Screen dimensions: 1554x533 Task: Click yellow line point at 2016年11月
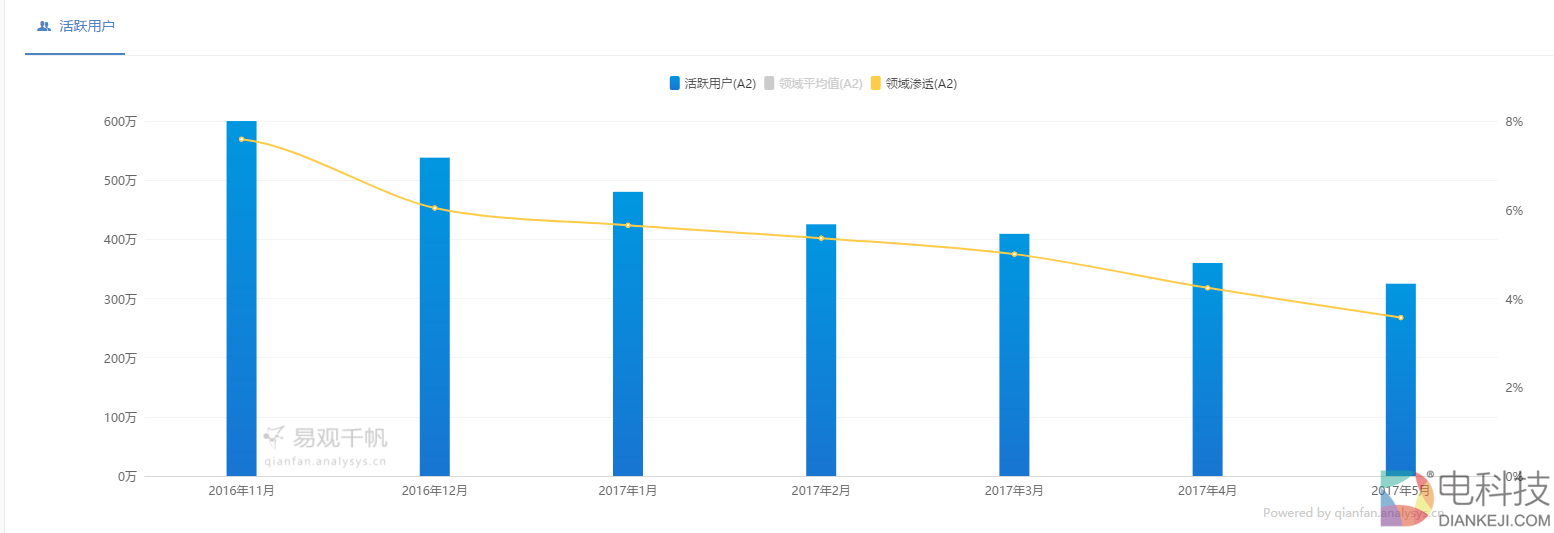(x=241, y=139)
